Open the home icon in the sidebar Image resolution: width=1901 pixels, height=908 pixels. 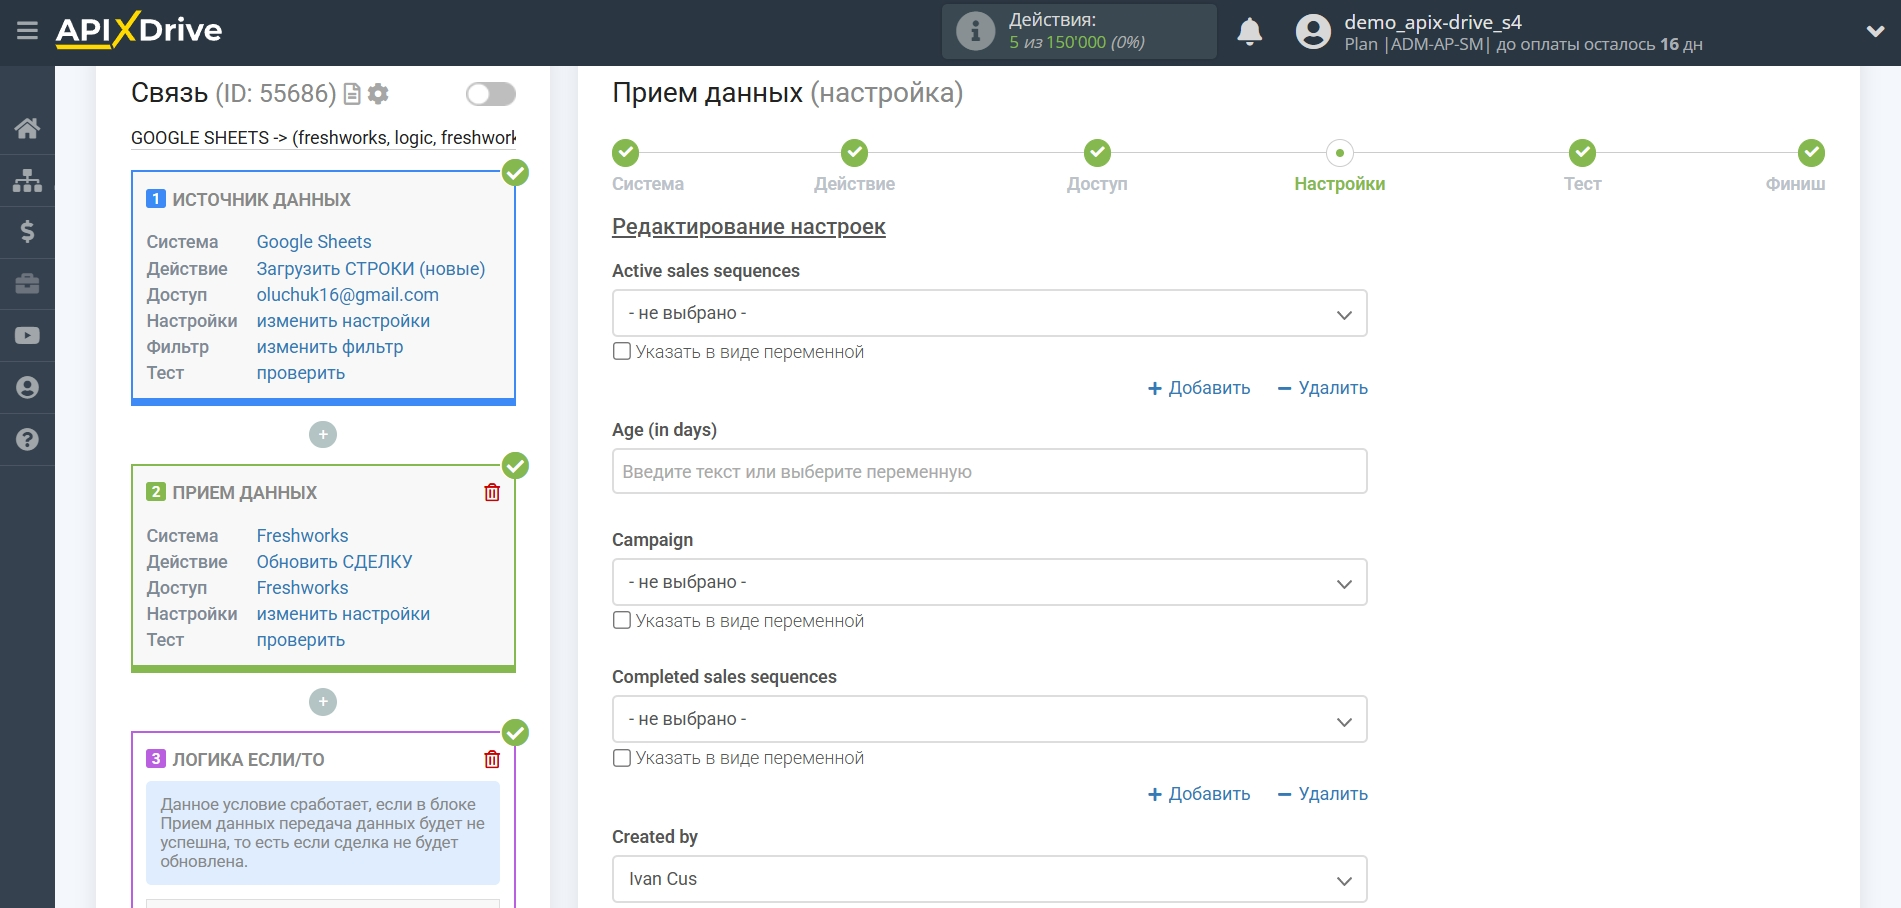(x=27, y=128)
